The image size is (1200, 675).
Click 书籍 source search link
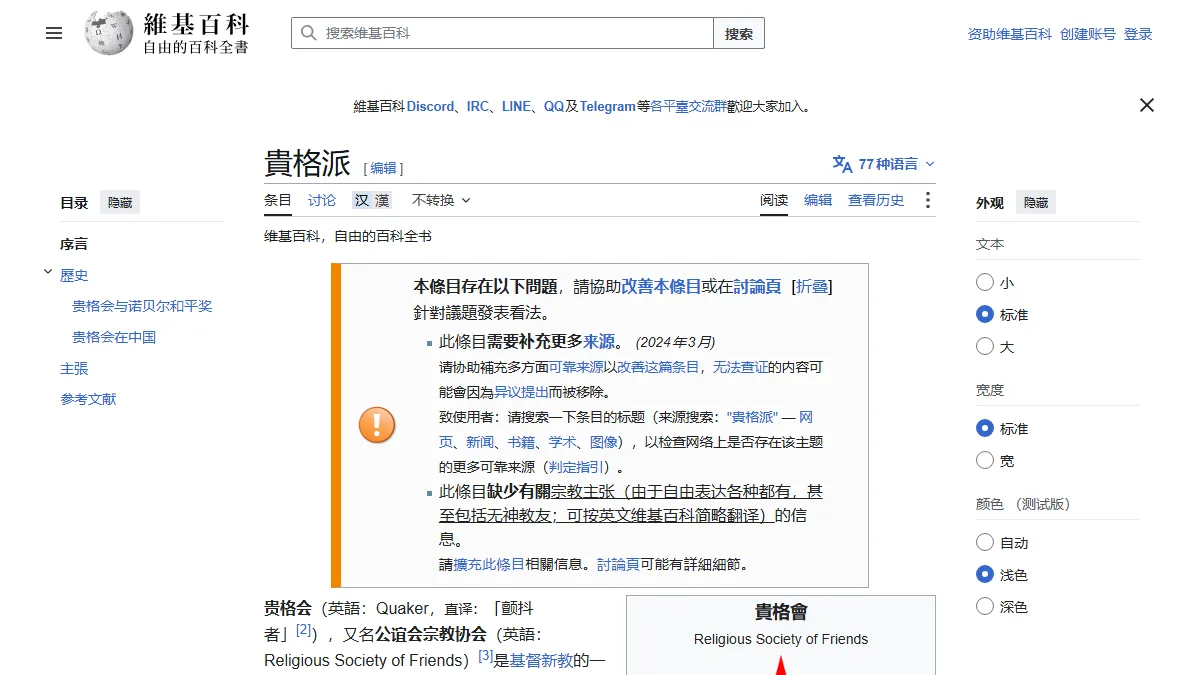pyautogui.click(x=521, y=442)
